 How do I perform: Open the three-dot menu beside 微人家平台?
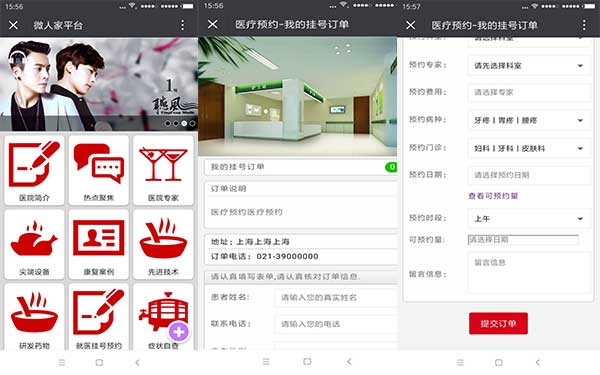(183, 25)
